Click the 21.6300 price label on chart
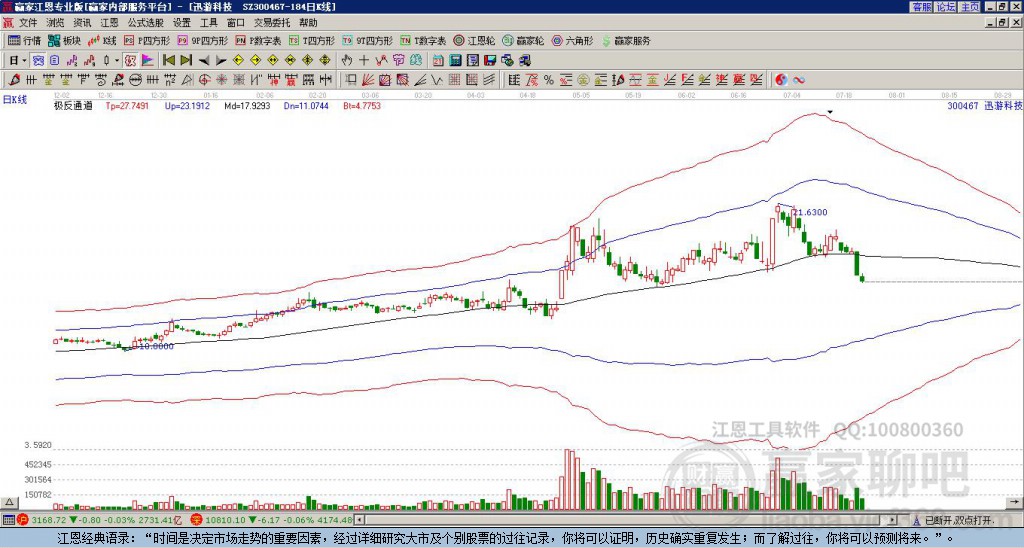Viewport: 1024px width, 548px height. coord(810,212)
